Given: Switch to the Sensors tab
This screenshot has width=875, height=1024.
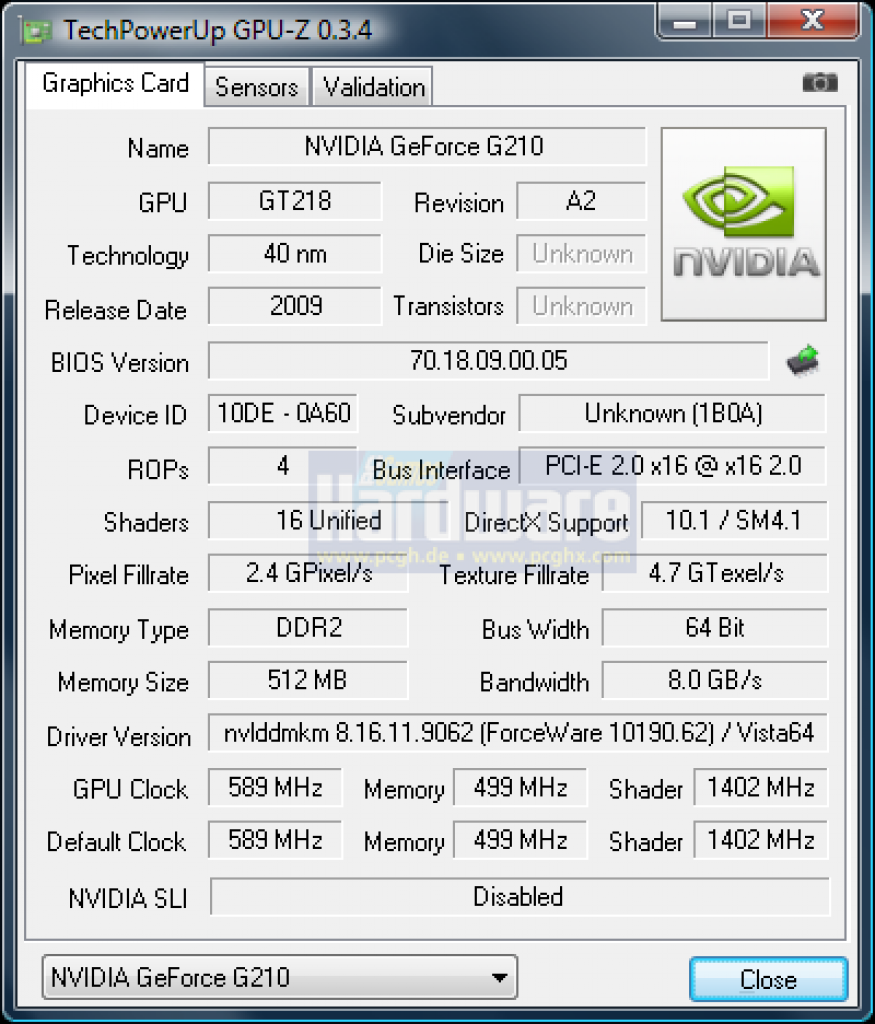Looking at the screenshot, I should (x=257, y=87).
